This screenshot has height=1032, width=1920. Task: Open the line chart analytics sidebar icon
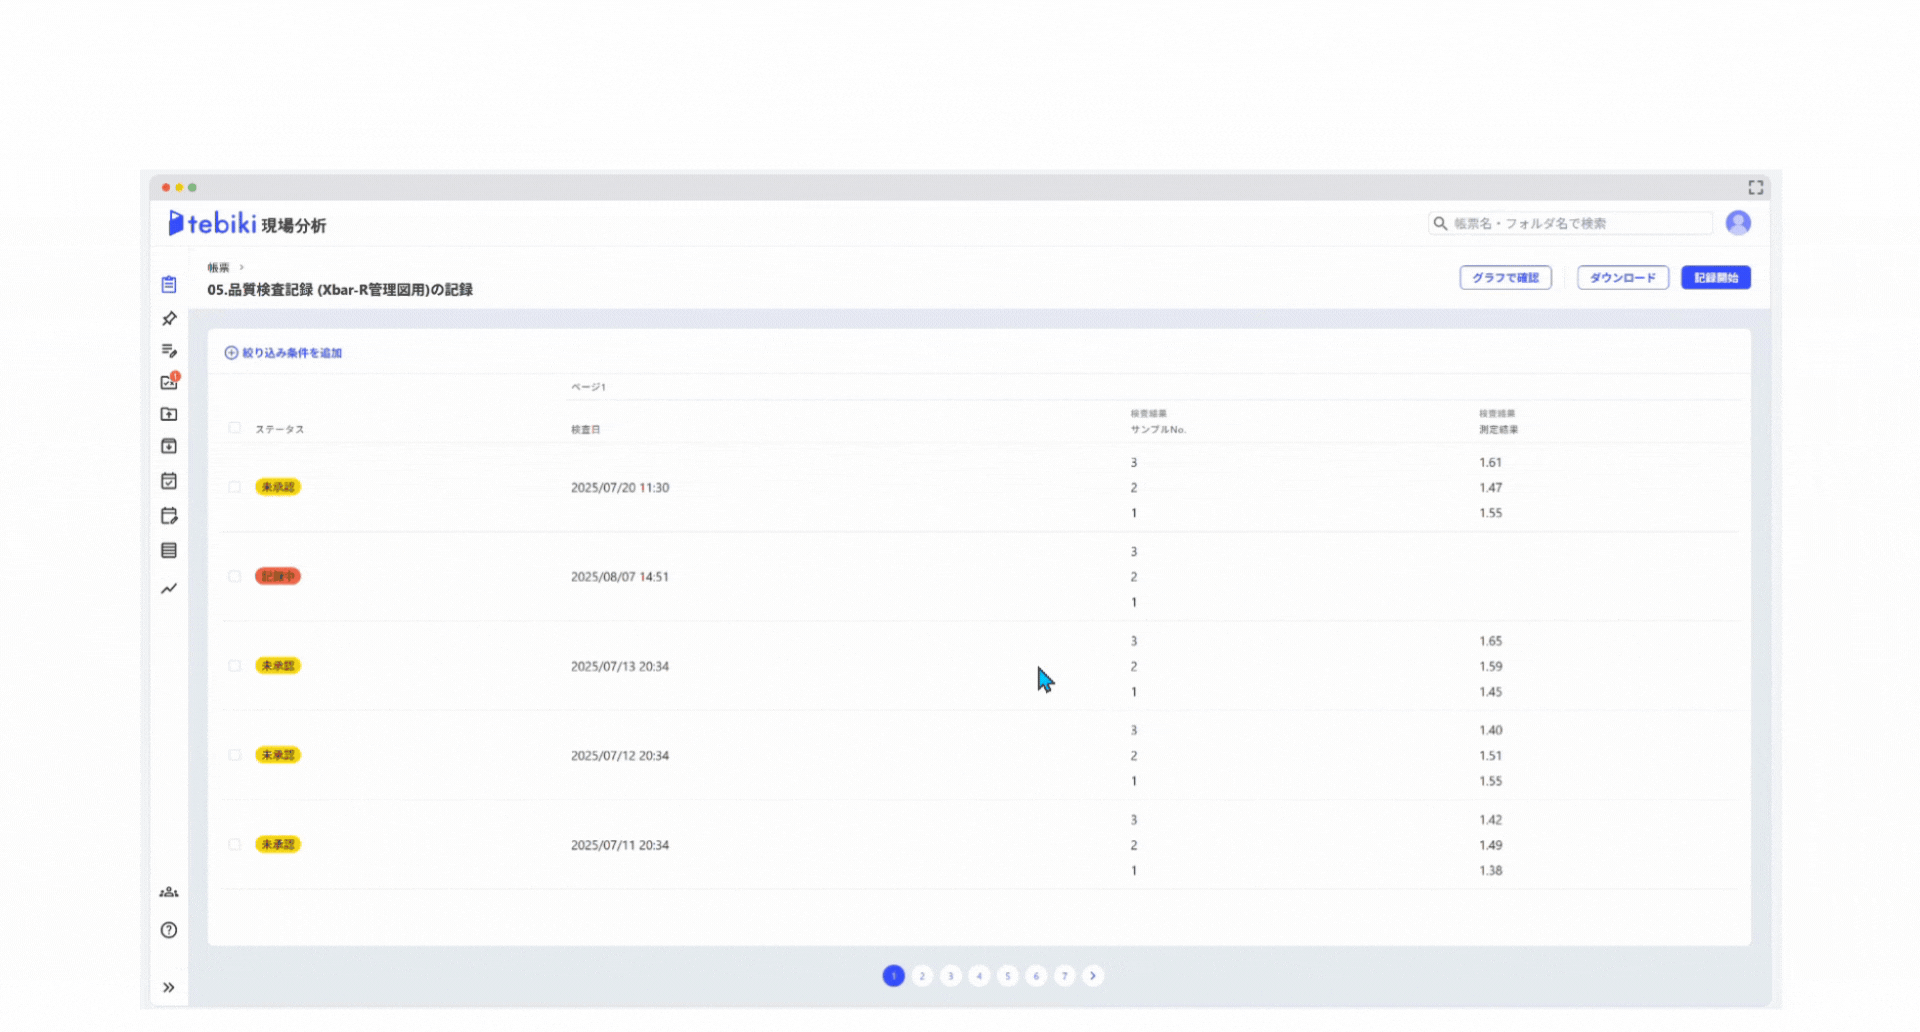tap(169, 589)
